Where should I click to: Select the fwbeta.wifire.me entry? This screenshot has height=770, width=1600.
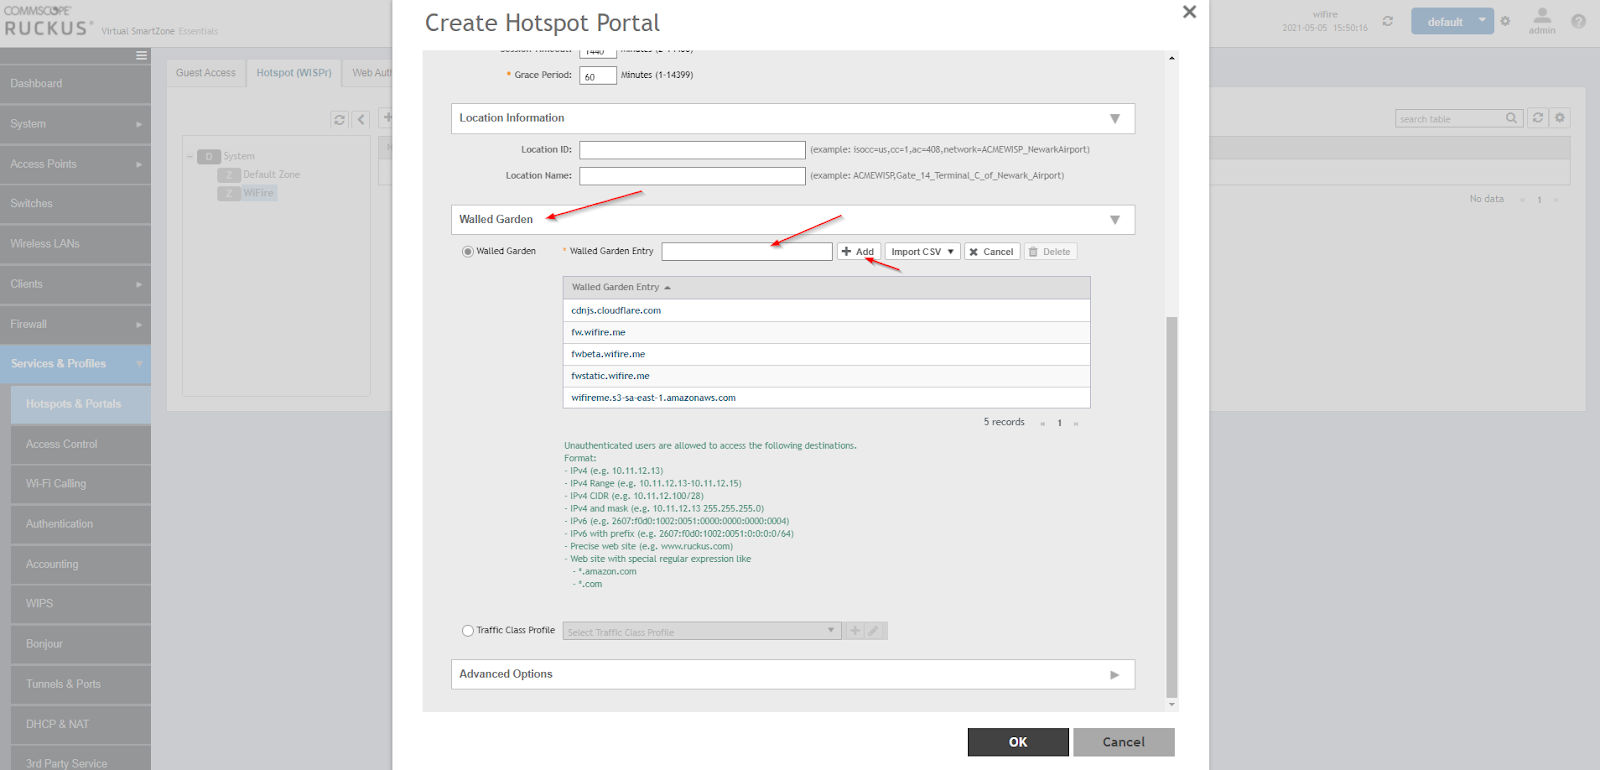826,354
